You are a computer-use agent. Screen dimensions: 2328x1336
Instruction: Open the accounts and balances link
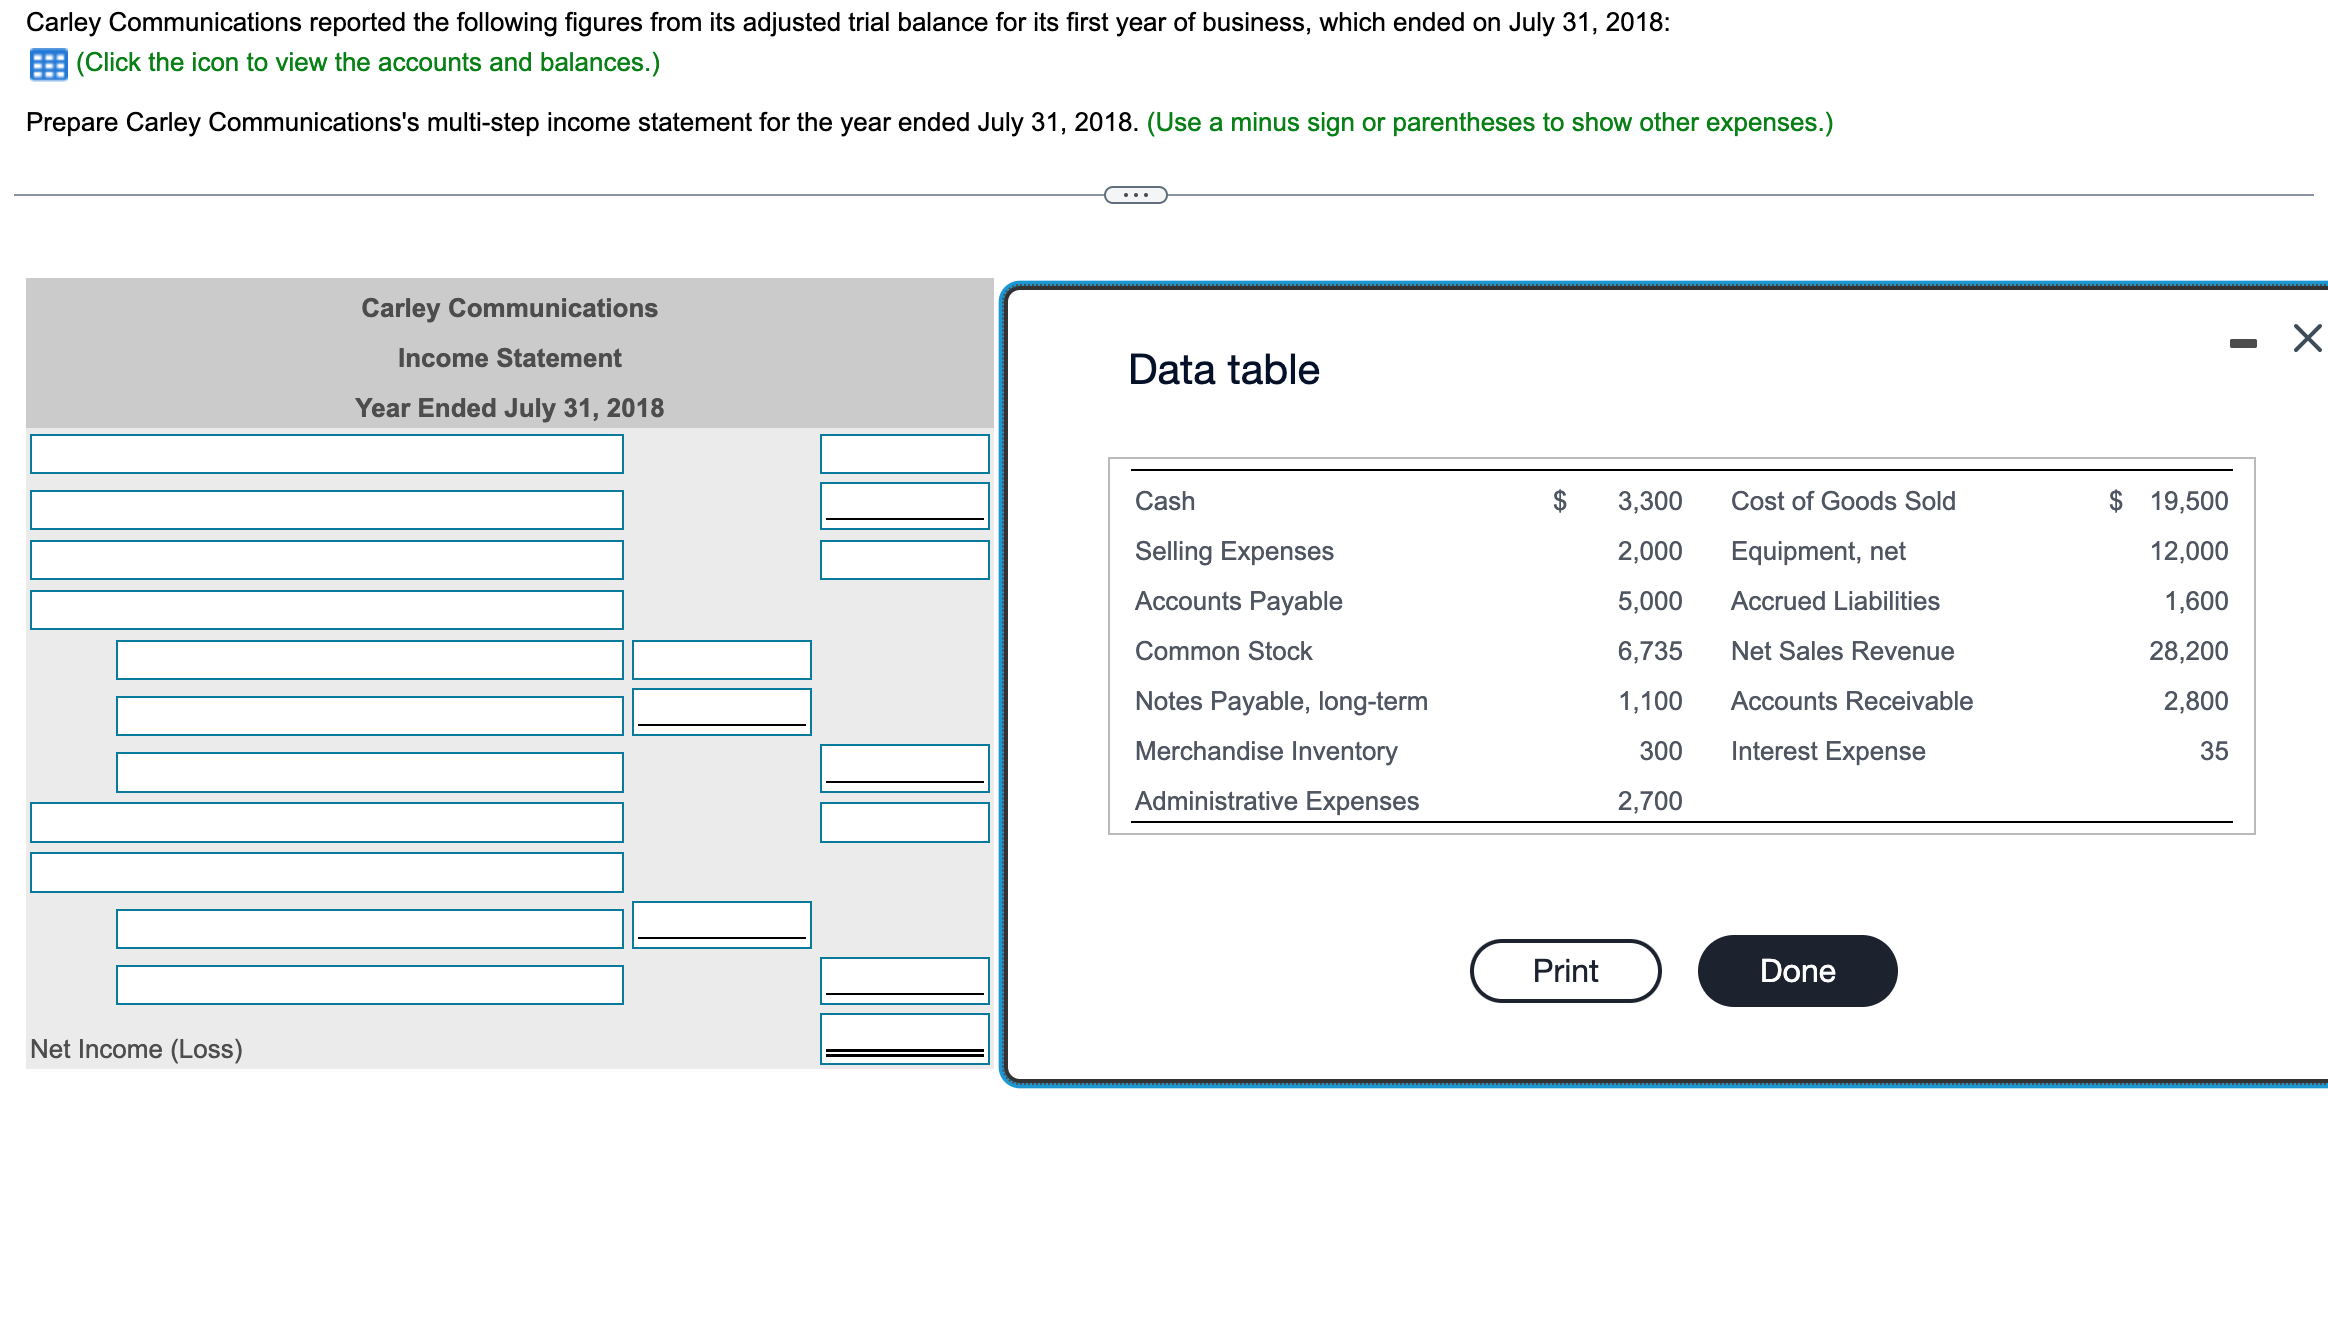[368, 63]
